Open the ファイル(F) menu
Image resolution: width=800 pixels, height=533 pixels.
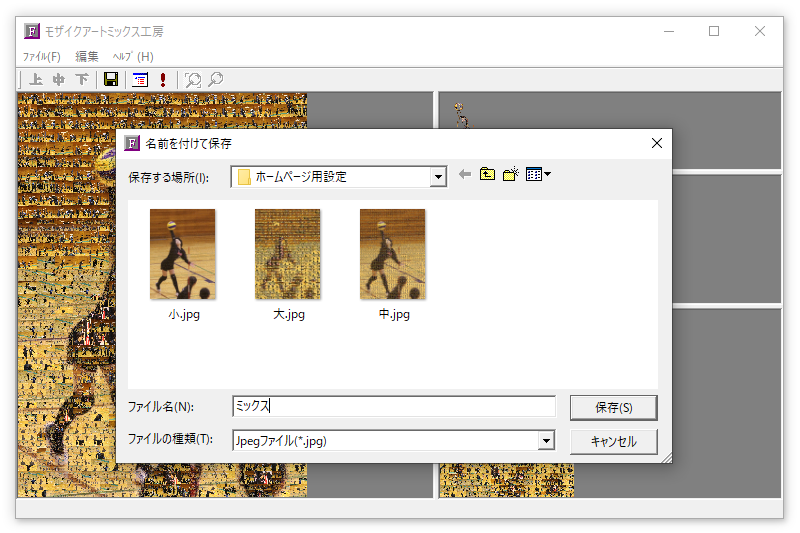click(42, 57)
